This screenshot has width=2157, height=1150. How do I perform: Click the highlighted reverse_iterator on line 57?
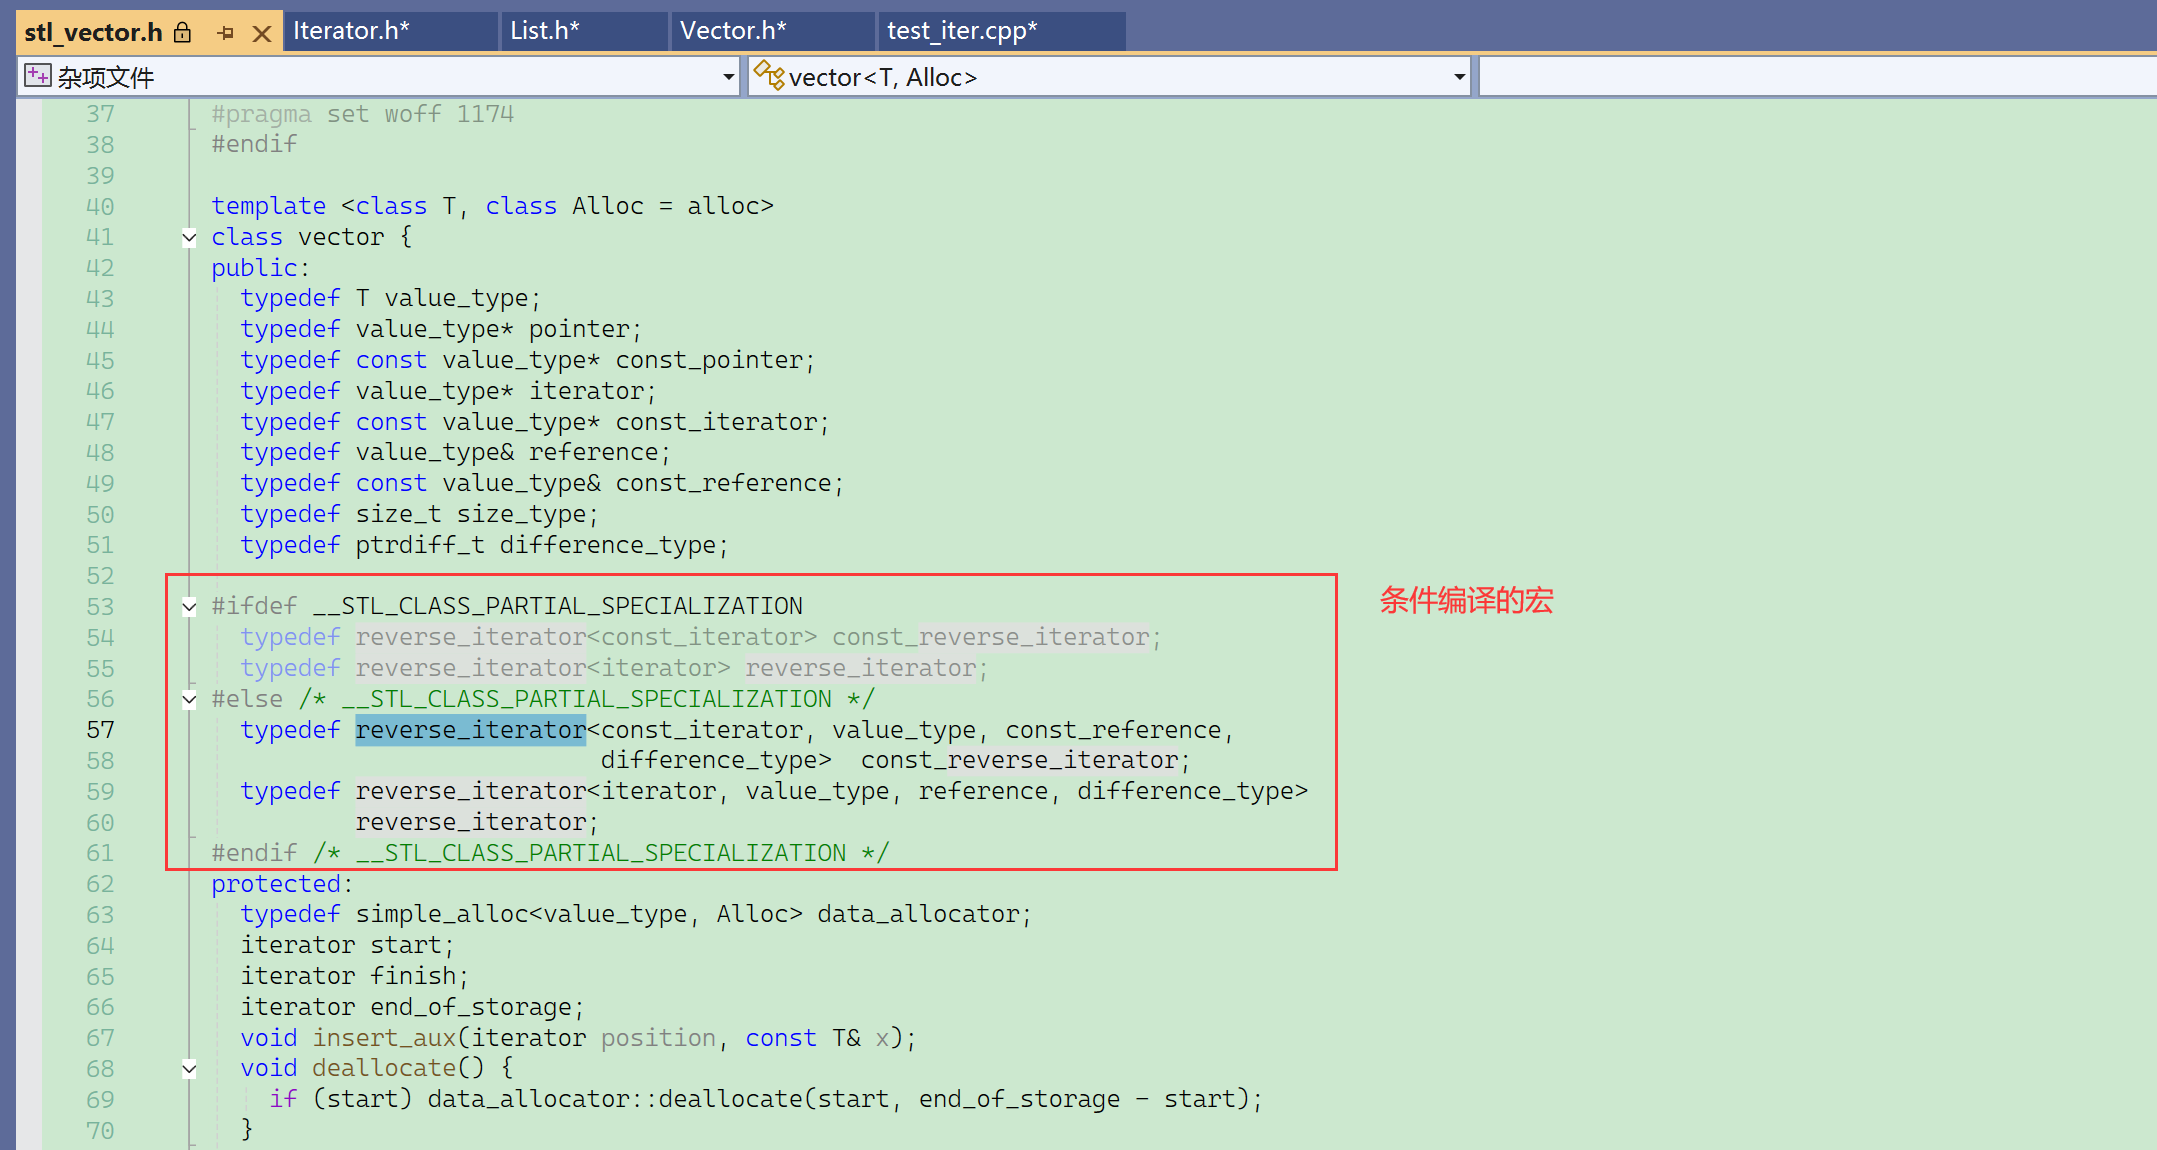tap(470, 730)
